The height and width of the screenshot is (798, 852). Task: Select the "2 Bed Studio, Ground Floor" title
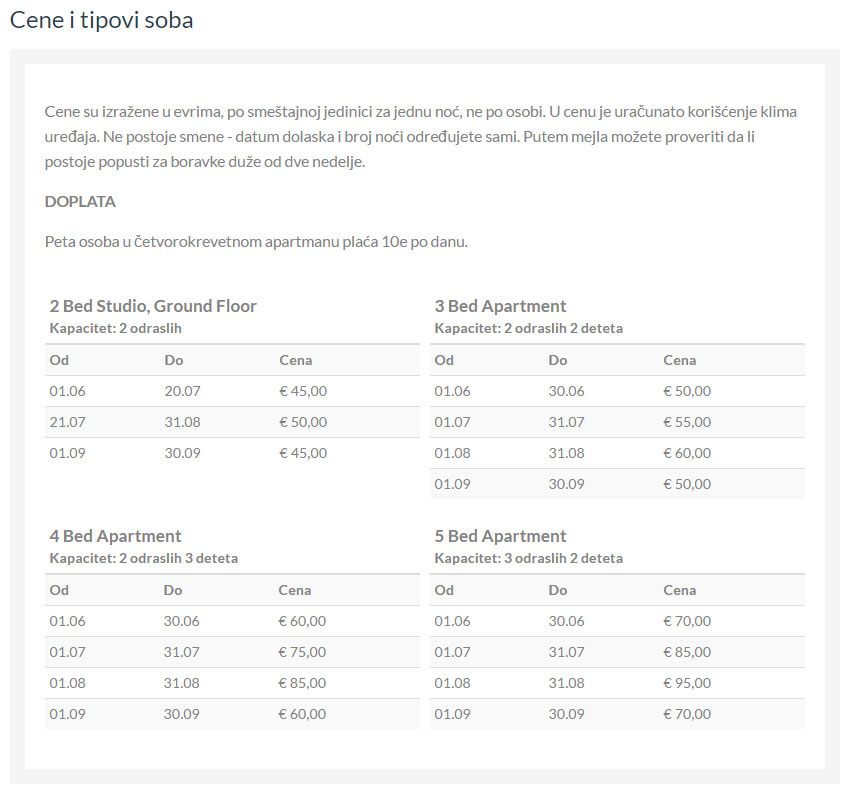(153, 306)
